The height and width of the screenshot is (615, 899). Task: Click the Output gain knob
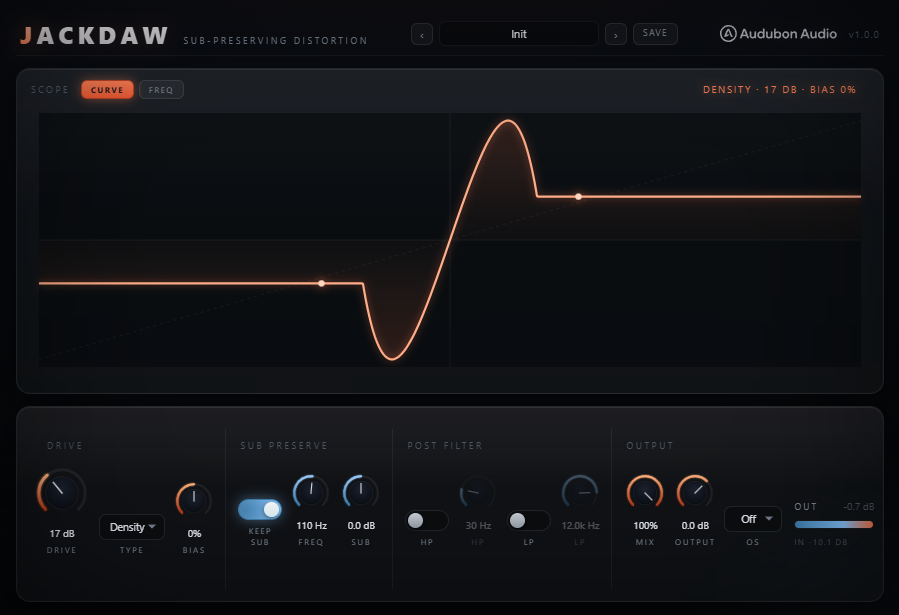pos(695,492)
